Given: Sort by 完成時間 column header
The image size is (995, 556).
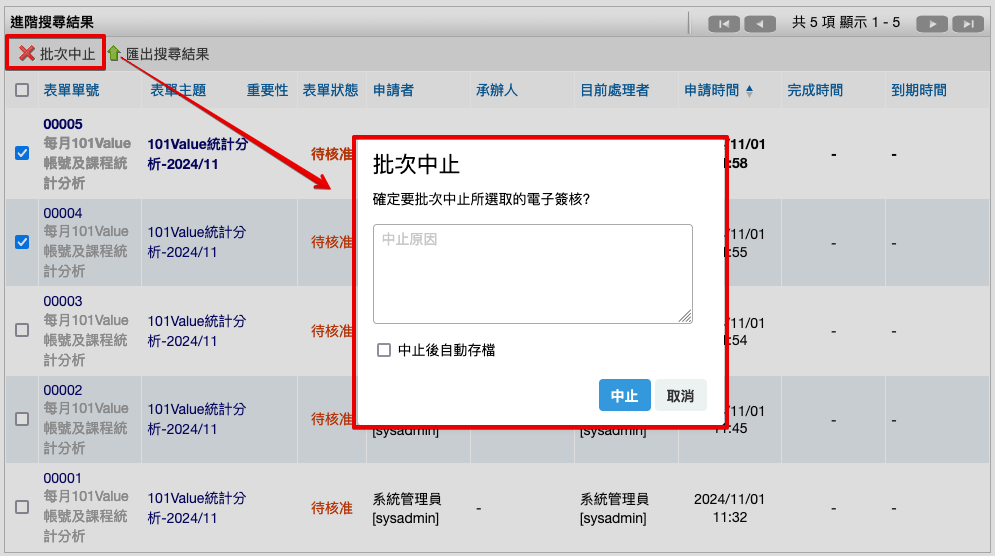Looking at the screenshot, I should click(x=815, y=90).
